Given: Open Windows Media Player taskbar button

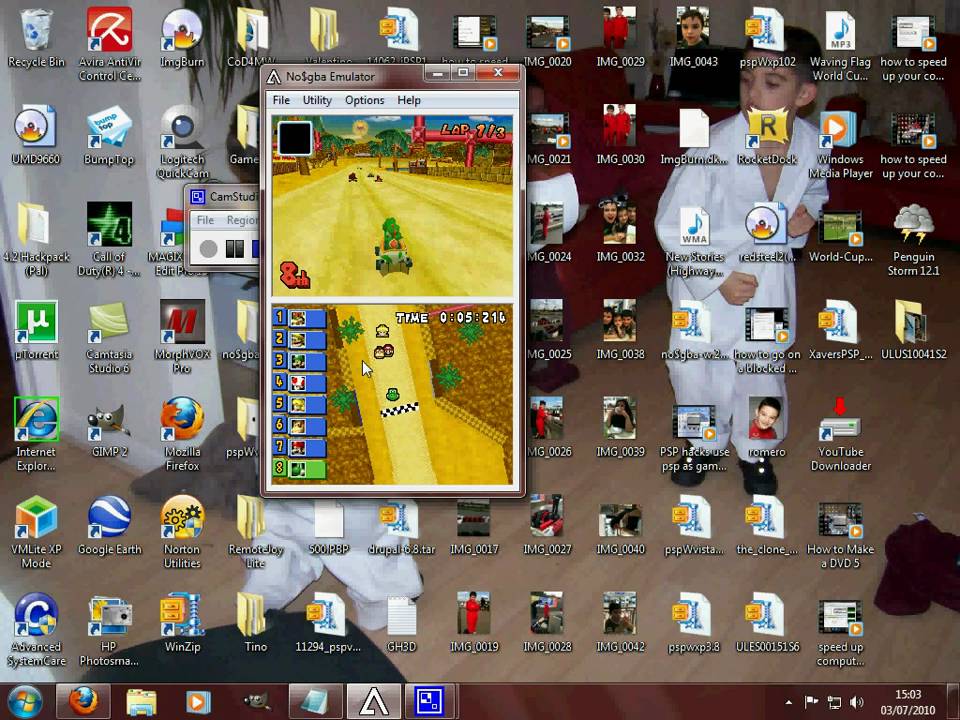Looking at the screenshot, I should [x=197, y=702].
